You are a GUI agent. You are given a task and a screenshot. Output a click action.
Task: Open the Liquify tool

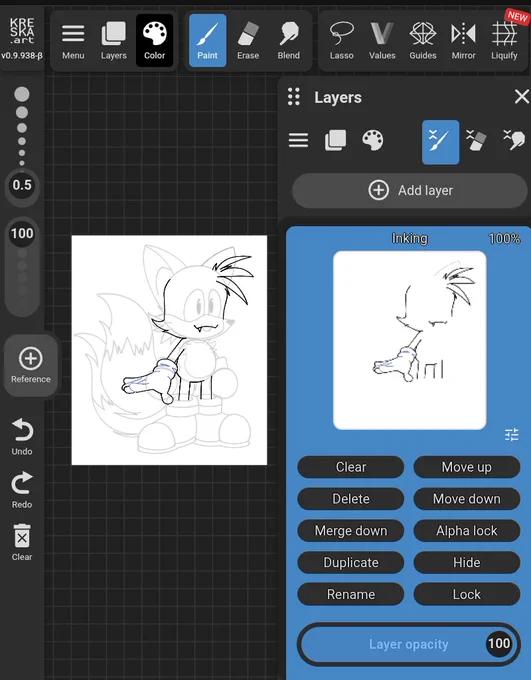click(504, 41)
